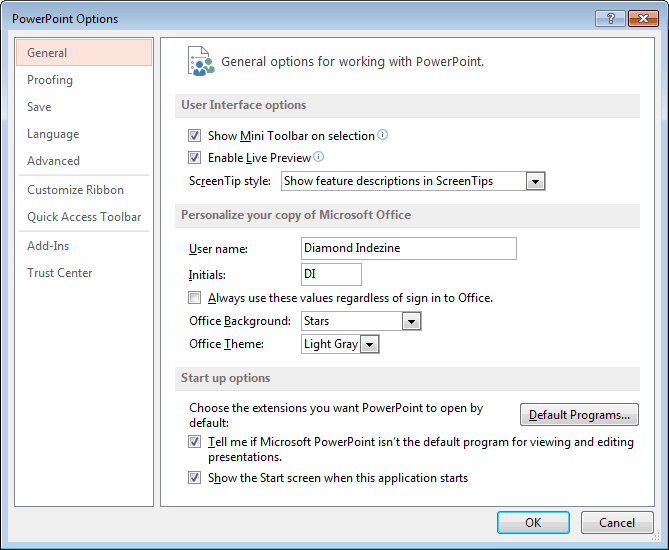669x550 pixels.
Task: Uncheck Show Mini Toolbar on selection
Action: point(195,136)
